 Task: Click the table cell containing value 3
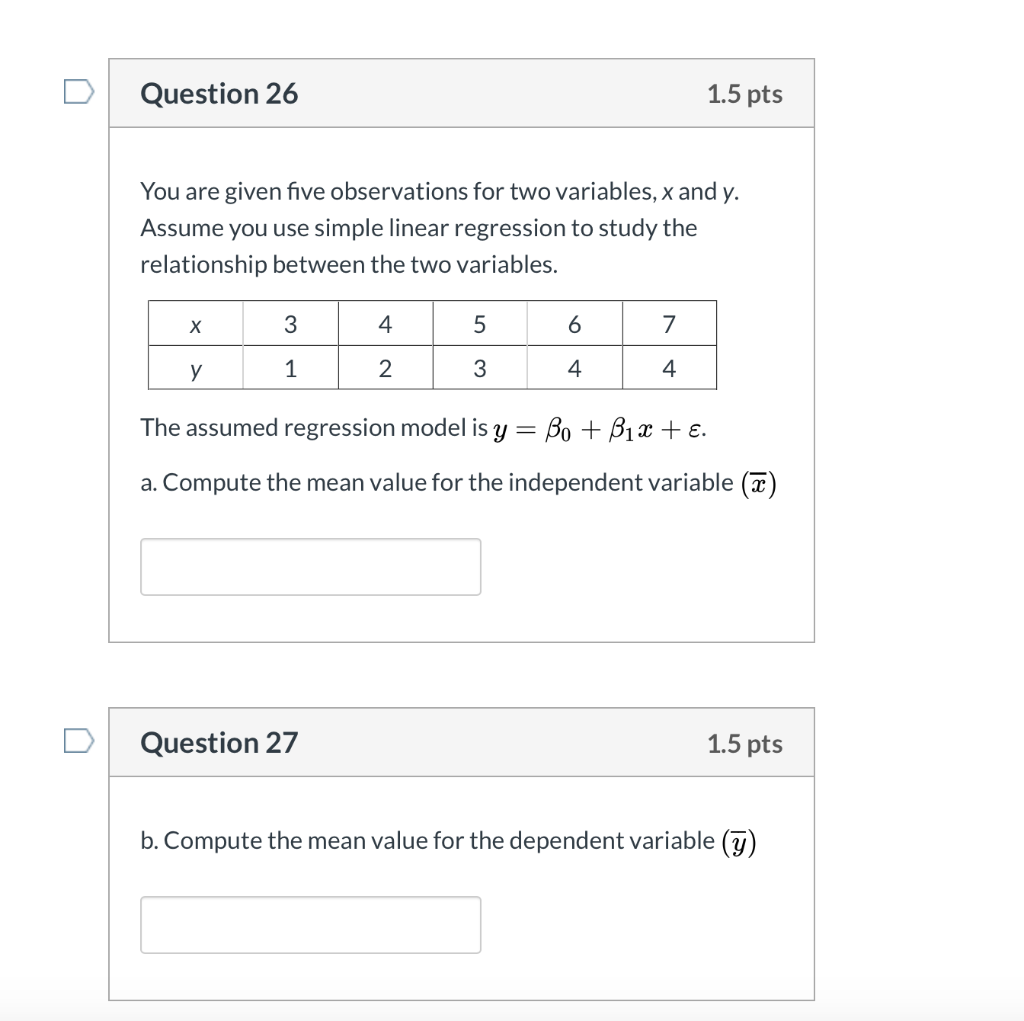click(290, 323)
